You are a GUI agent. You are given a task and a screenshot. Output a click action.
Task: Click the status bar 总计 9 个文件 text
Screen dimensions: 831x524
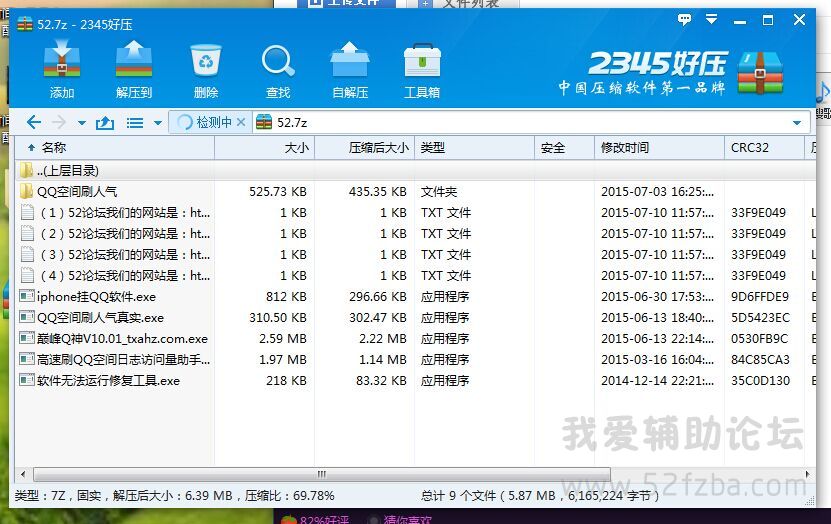click(x=540, y=496)
